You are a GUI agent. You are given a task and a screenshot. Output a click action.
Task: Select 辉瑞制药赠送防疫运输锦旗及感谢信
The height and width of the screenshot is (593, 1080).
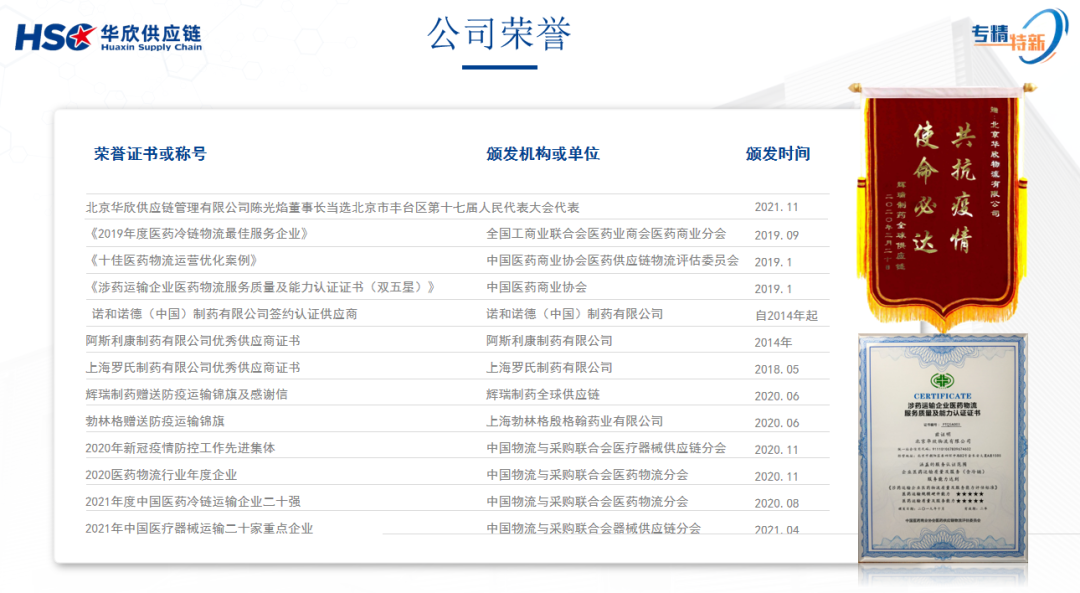click(187, 395)
